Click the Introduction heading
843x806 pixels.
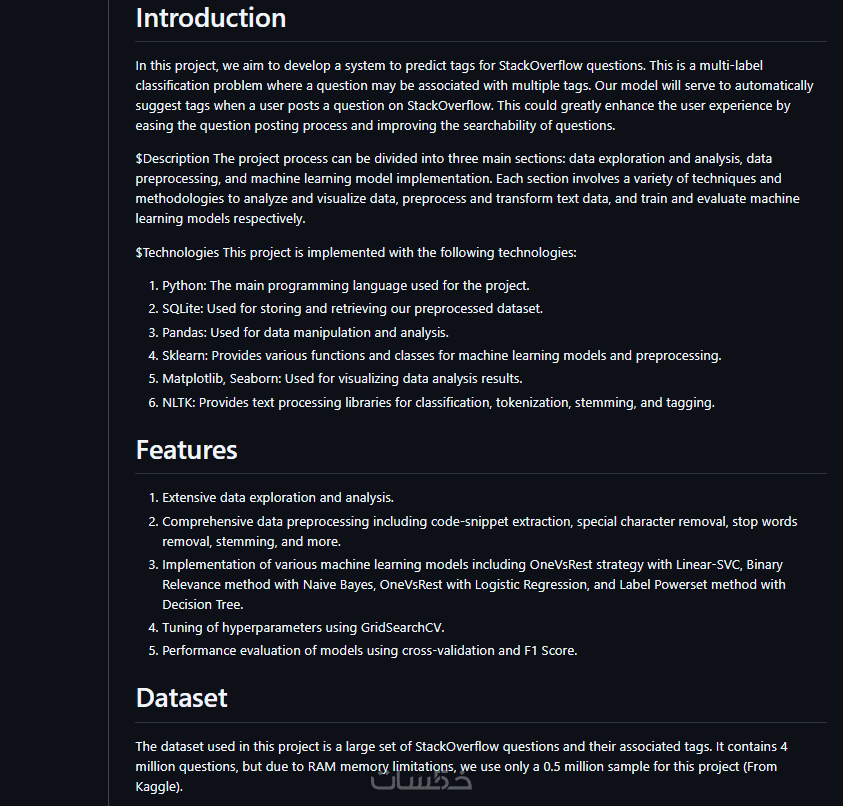[x=211, y=18]
